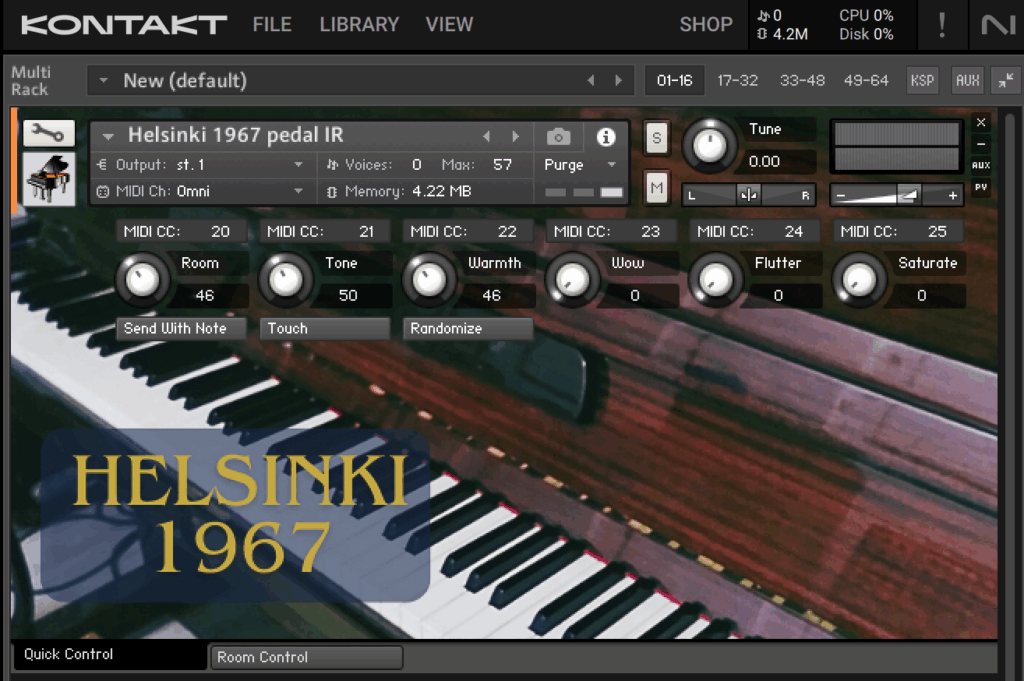
Task: Open the Purge dropdown menu
Action: (x=581, y=165)
